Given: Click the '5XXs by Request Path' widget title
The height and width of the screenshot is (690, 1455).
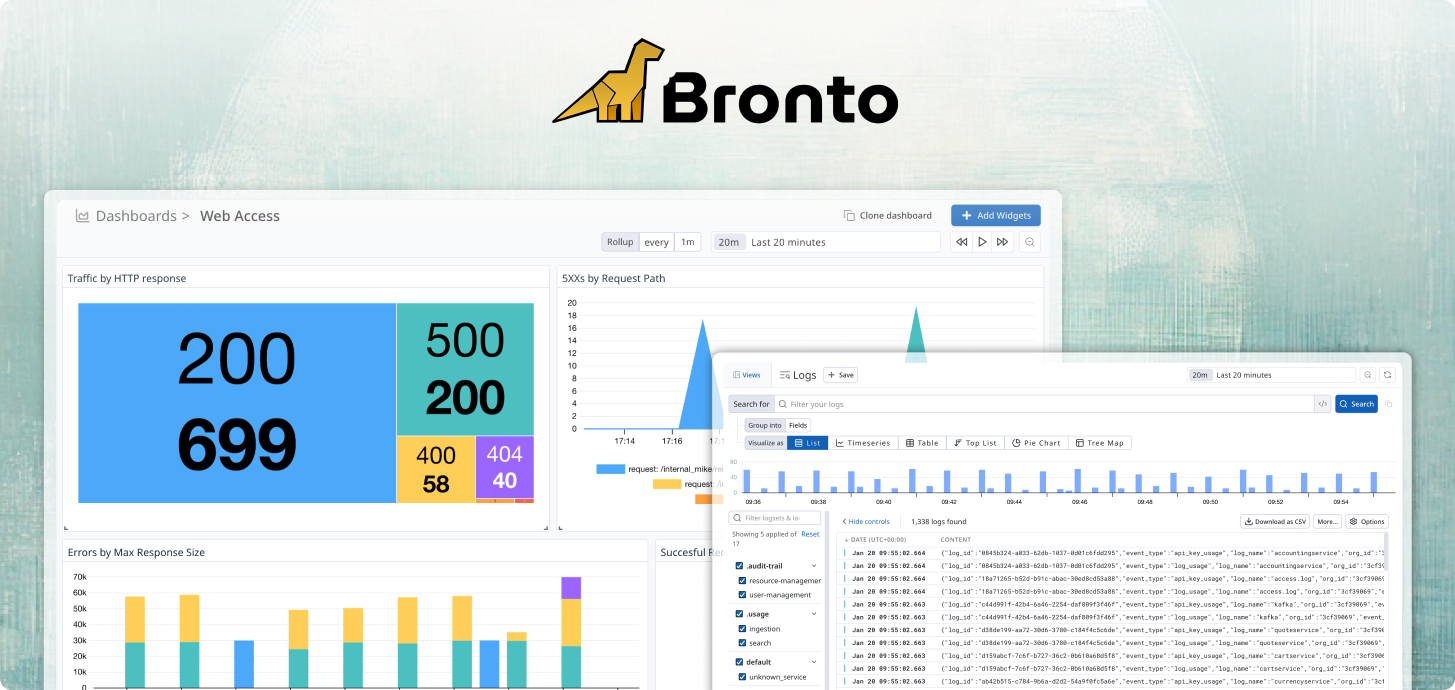Looking at the screenshot, I should pyautogui.click(x=613, y=278).
